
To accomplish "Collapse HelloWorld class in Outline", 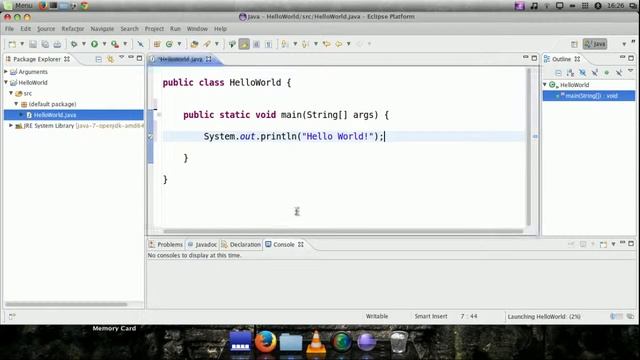I will pos(545,84).
